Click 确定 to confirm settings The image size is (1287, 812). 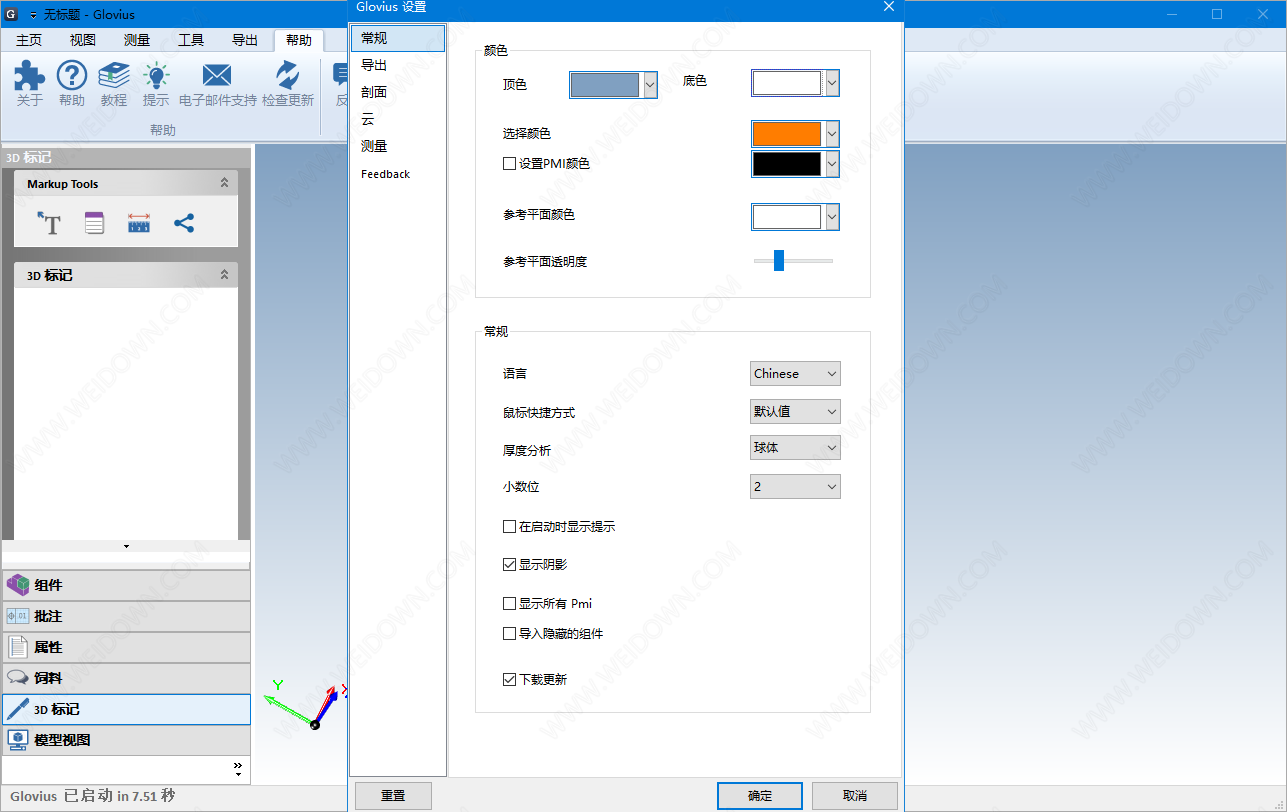point(760,796)
